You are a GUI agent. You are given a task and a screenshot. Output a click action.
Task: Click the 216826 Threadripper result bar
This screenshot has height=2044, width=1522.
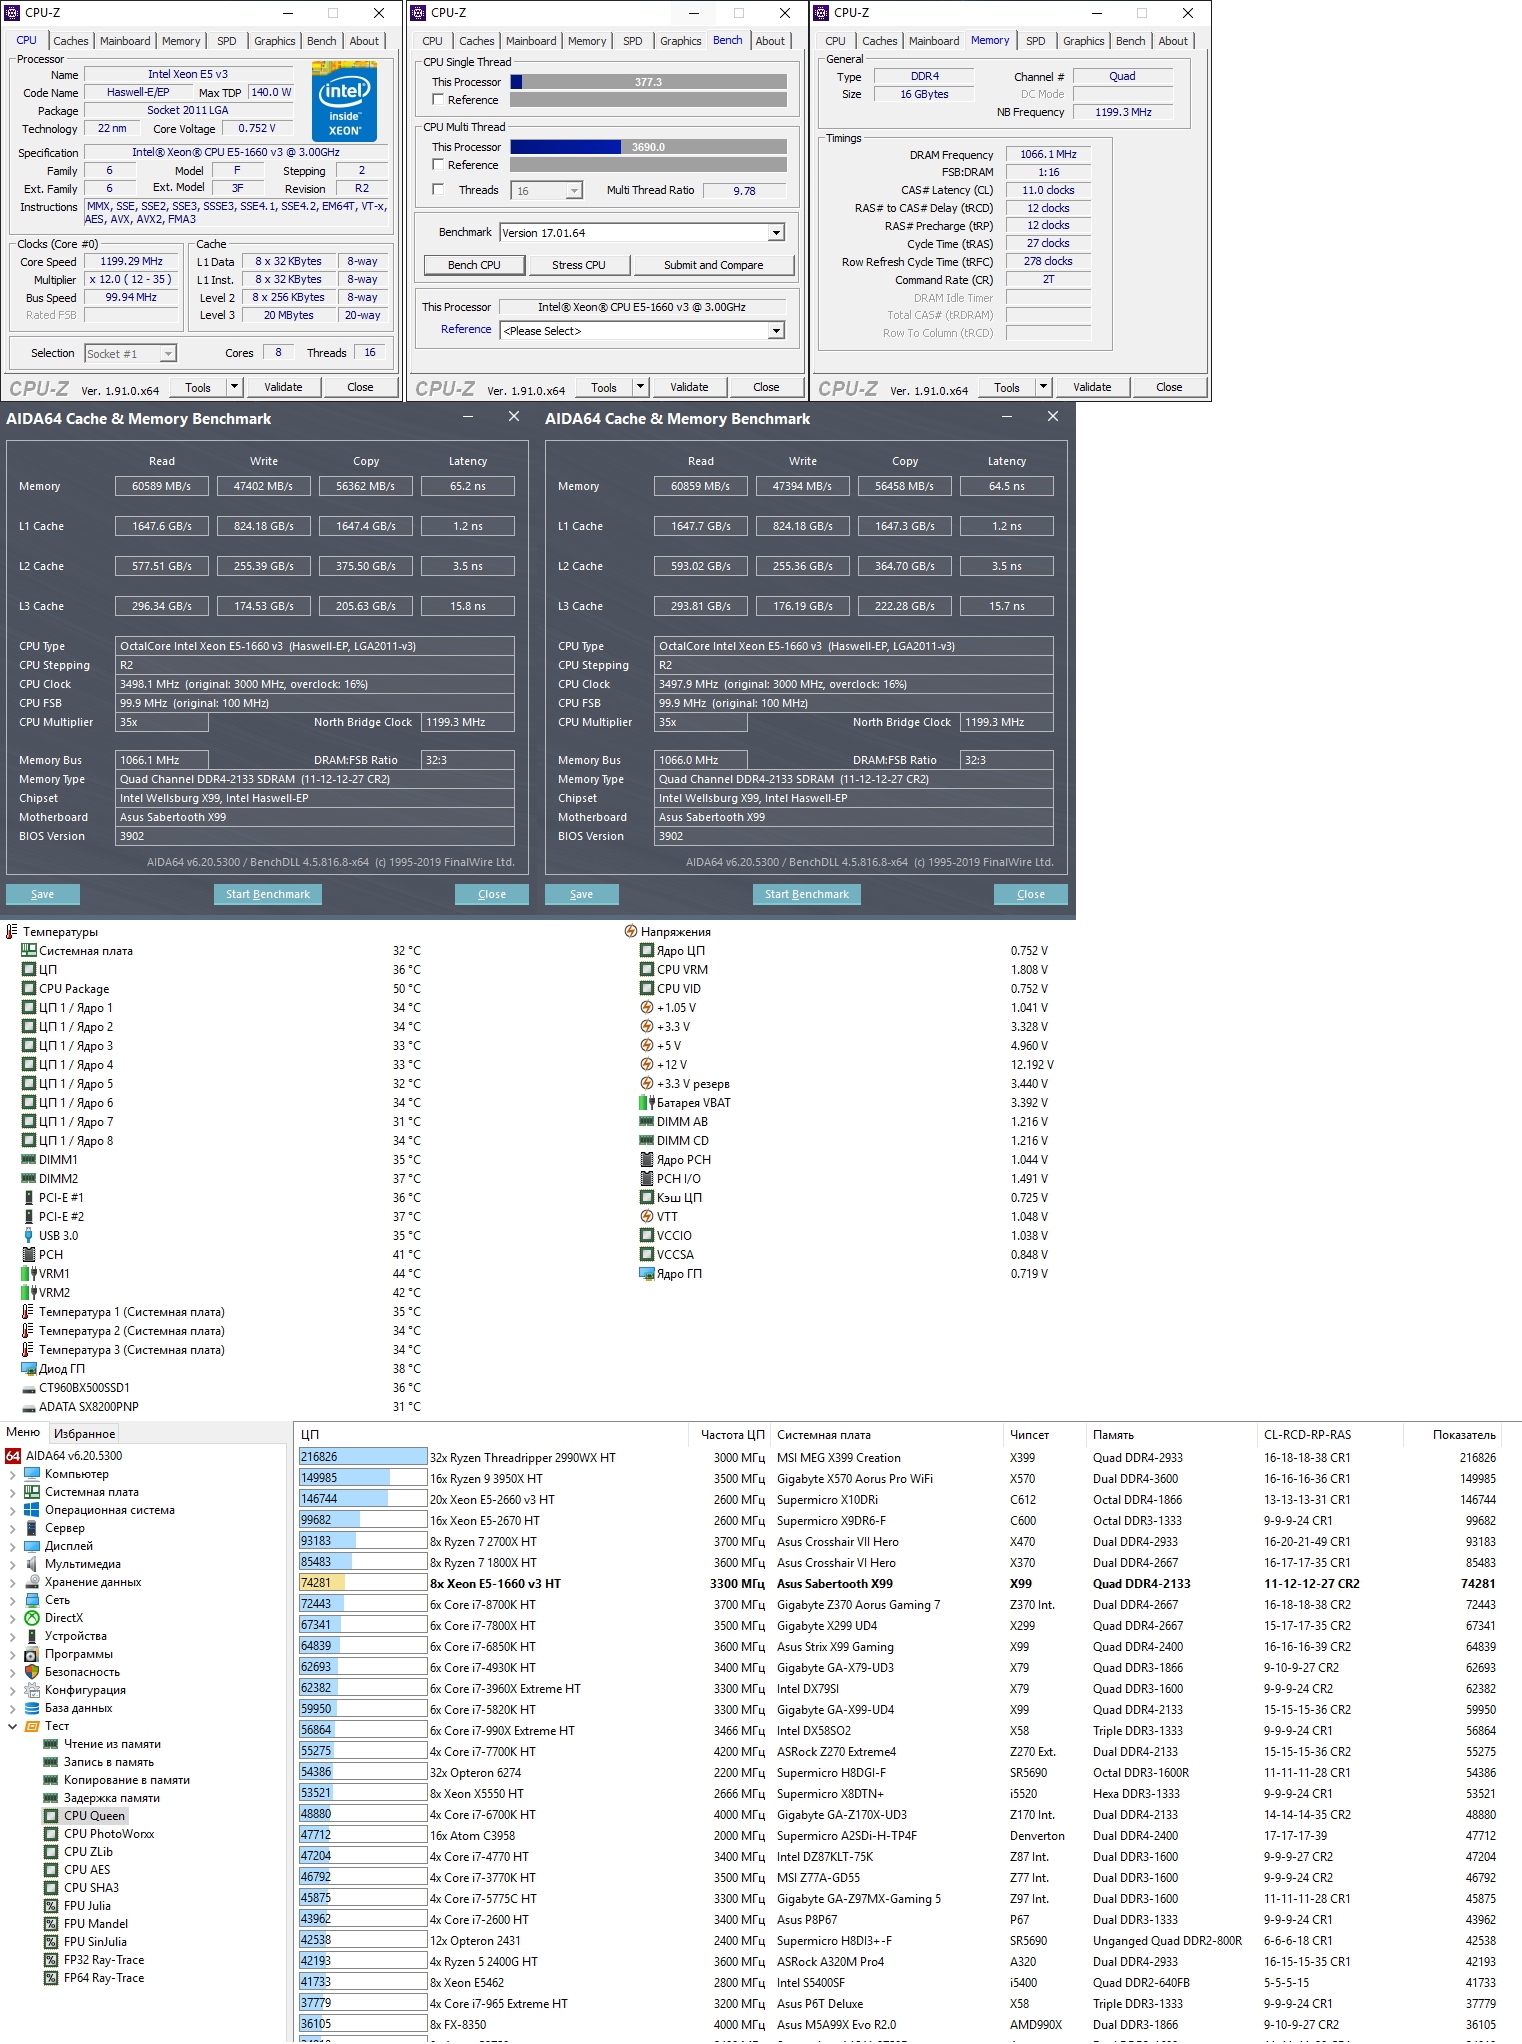pyautogui.click(x=363, y=1457)
